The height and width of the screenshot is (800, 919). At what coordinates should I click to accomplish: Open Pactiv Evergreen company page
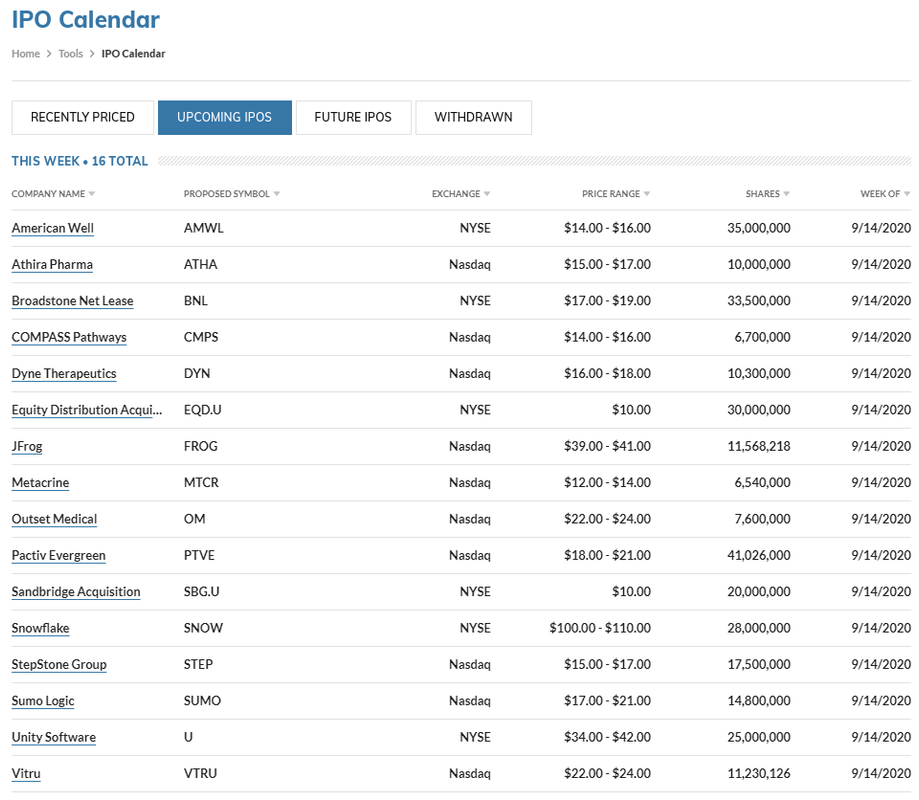(59, 556)
